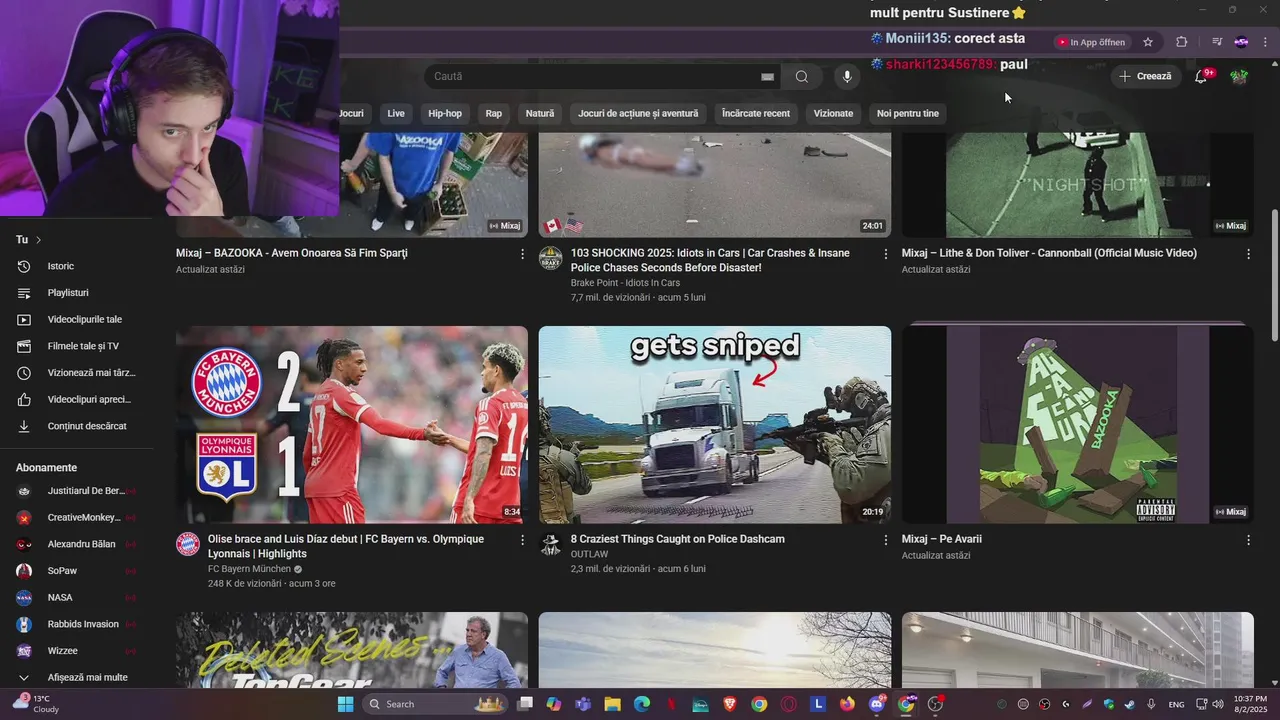Open the on-screen keyboard icon in search
The image size is (1280, 720).
click(x=767, y=77)
